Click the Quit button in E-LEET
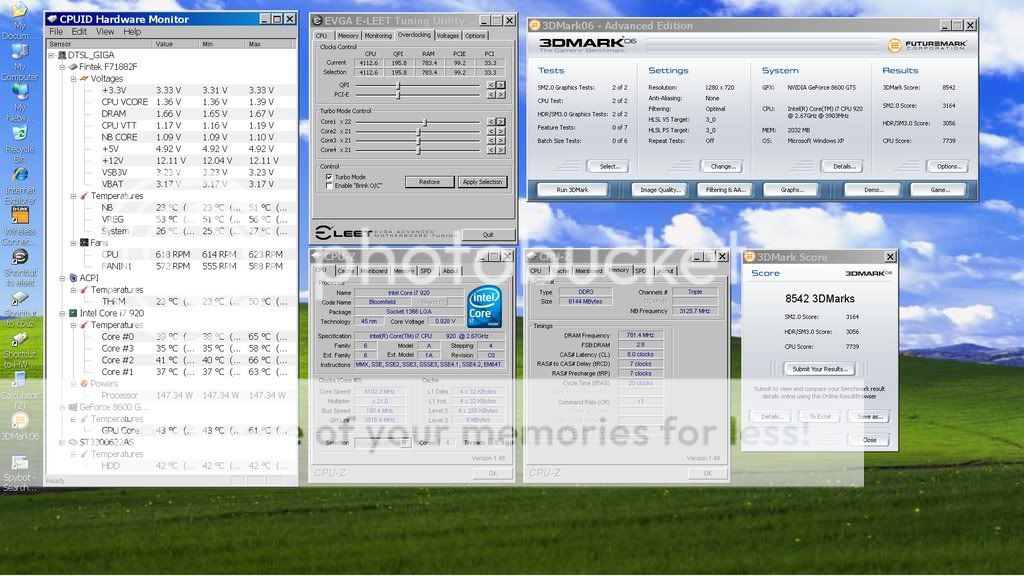1024x576 pixels. coord(488,234)
